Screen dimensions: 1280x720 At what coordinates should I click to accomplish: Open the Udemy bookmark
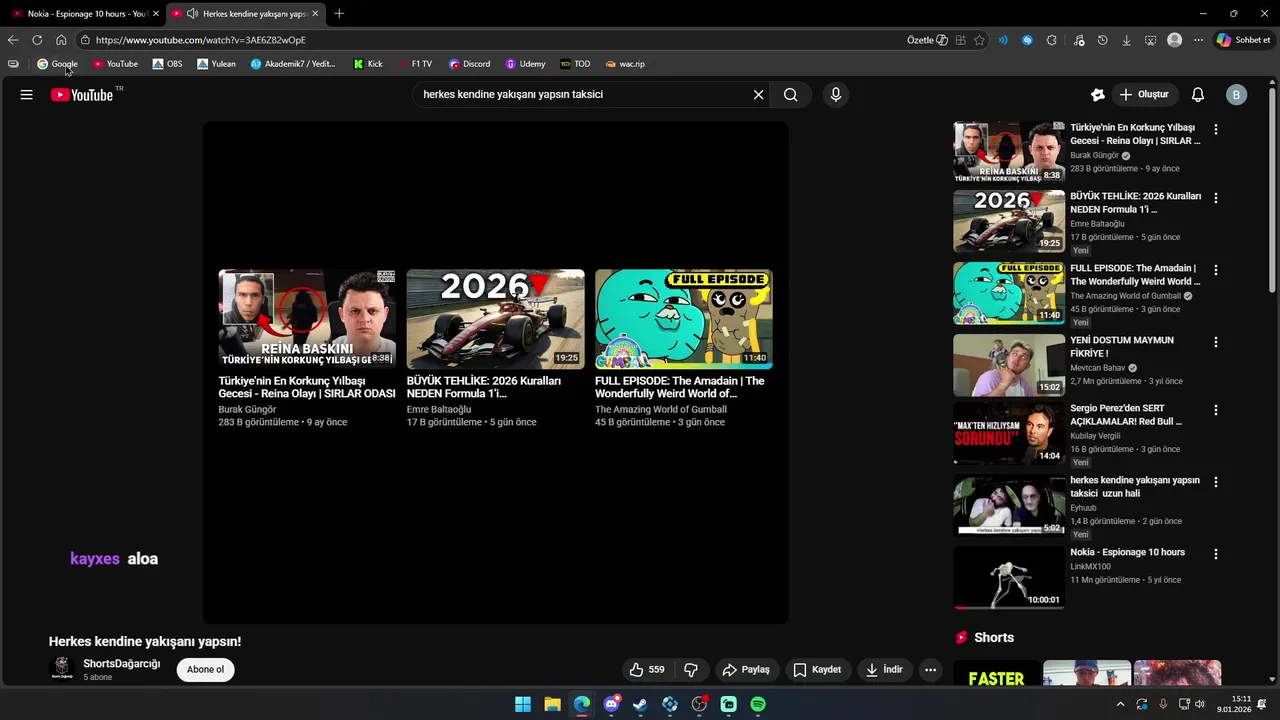[525, 64]
